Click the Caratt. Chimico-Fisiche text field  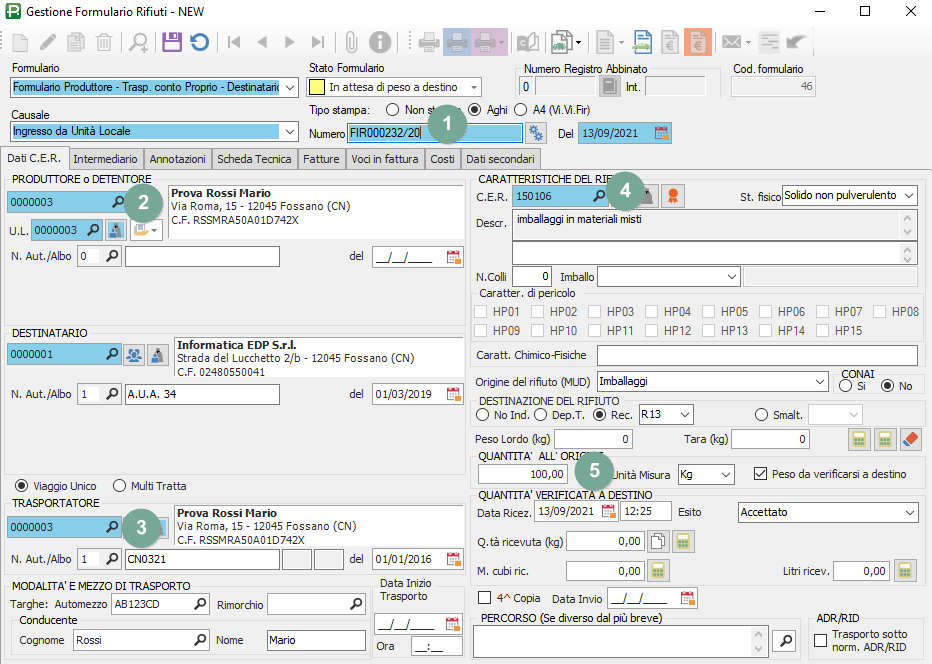tap(756, 355)
